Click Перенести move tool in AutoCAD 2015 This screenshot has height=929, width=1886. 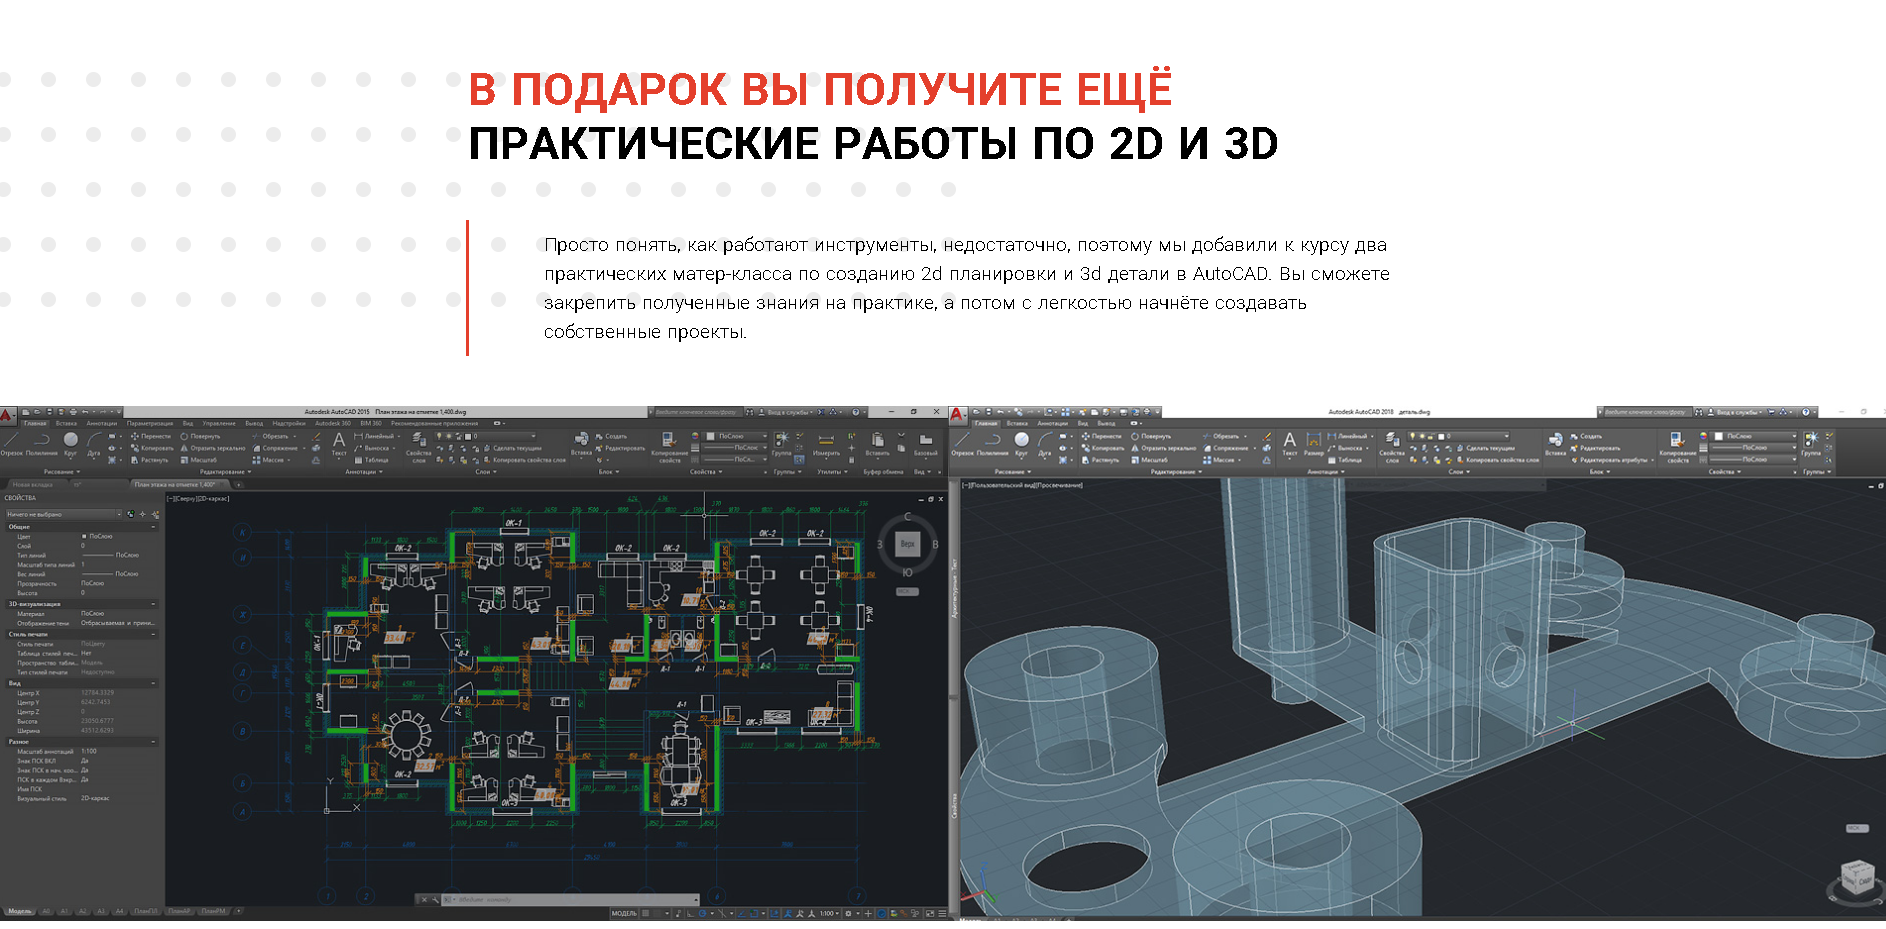click(150, 436)
